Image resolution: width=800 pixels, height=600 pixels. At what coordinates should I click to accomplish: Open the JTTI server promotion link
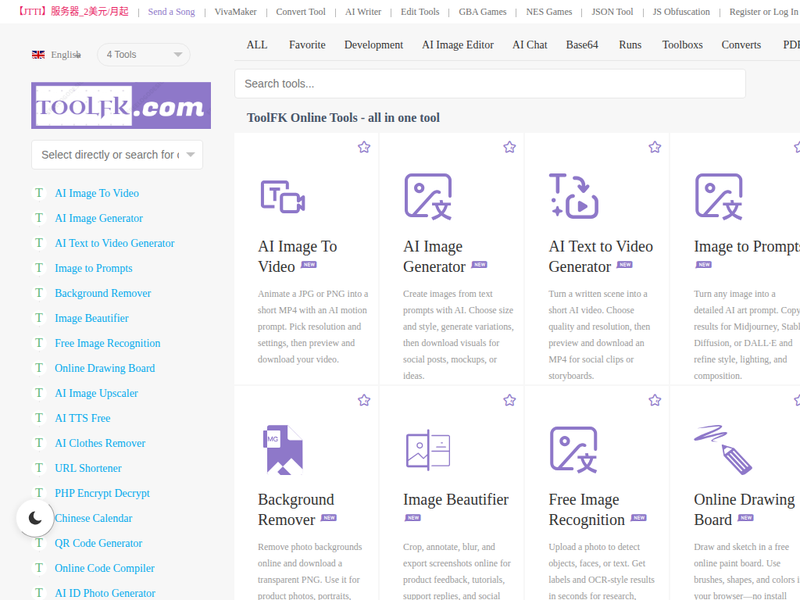point(72,11)
